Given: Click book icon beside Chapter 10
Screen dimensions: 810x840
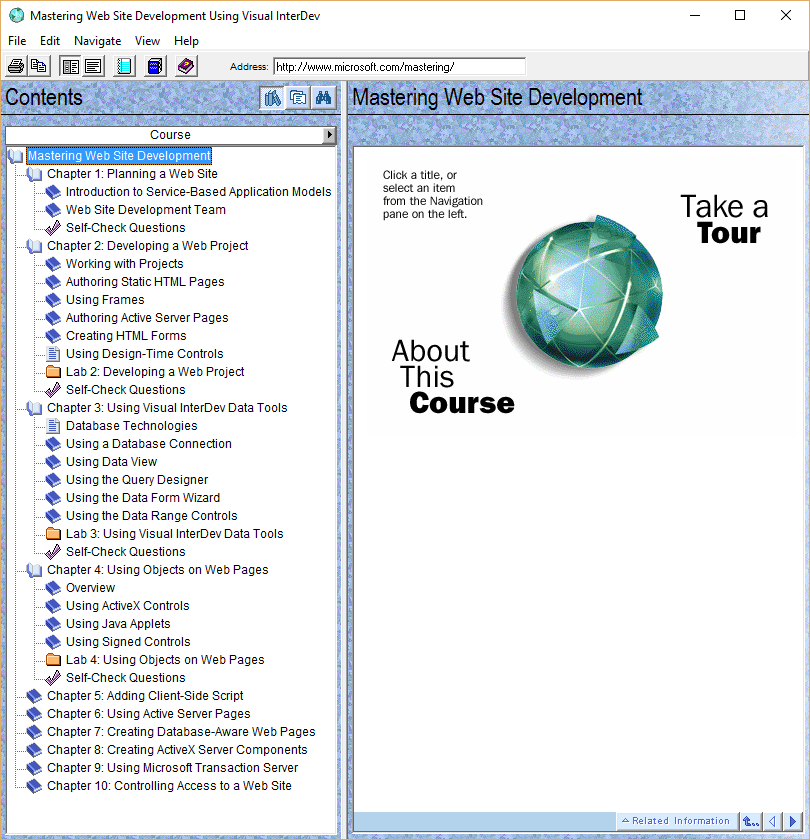Looking at the screenshot, I should 34,786.
